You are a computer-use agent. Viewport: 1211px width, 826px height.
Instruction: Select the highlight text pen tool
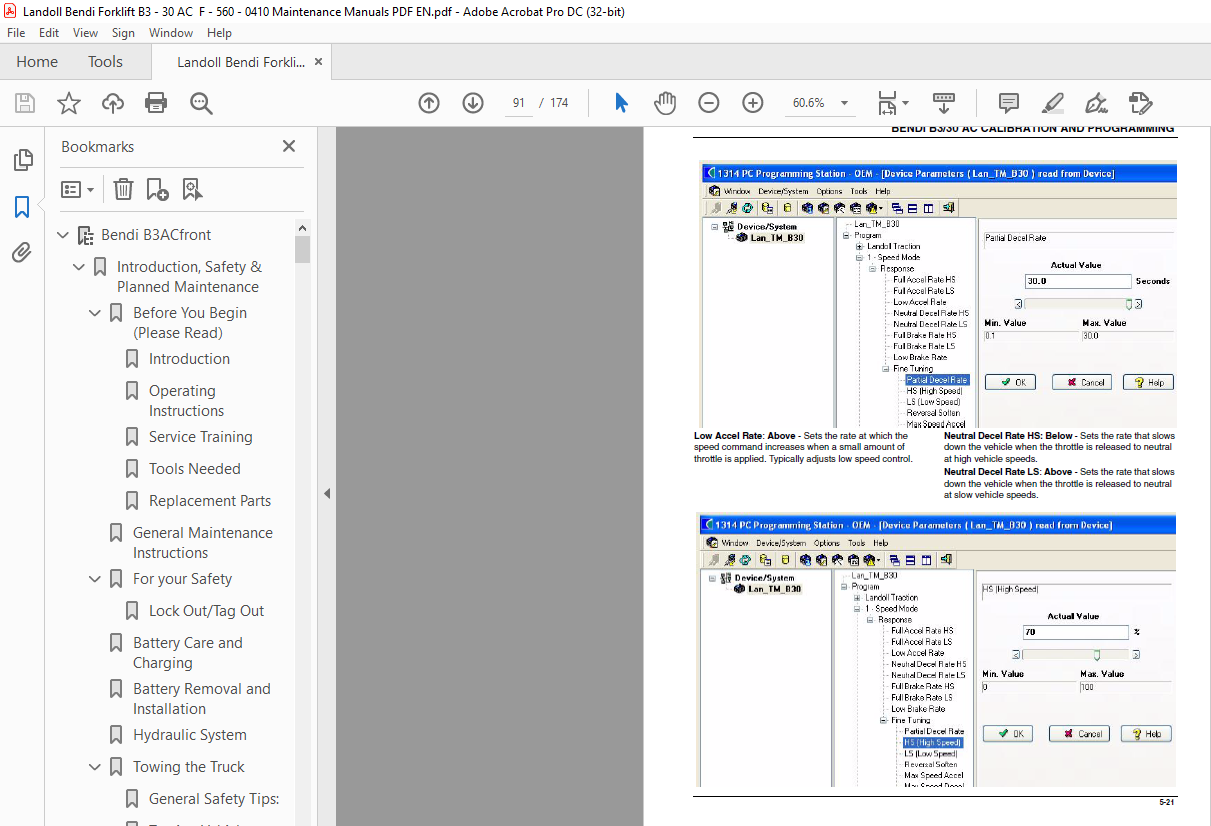coord(1052,103)
